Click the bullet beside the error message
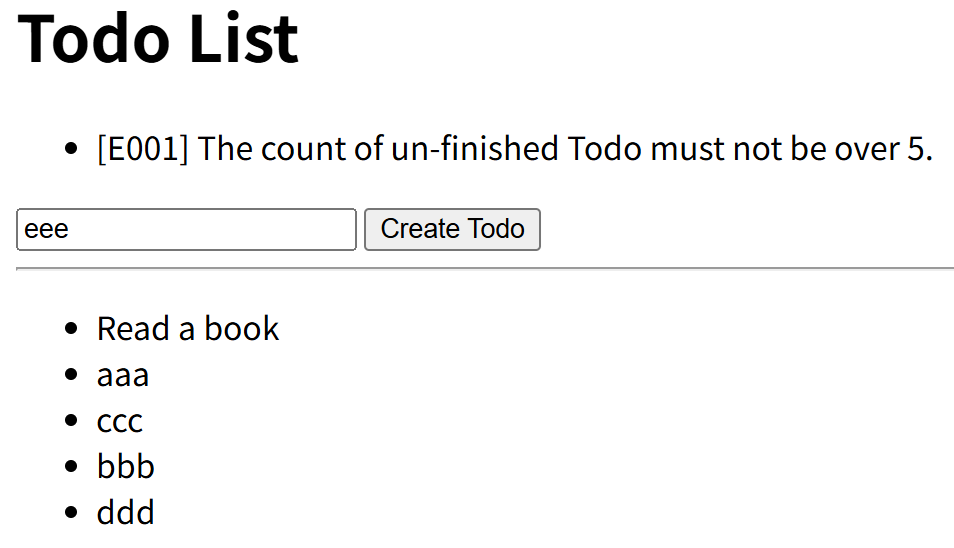This screenshot has width=954, height=548. point(70,150)
